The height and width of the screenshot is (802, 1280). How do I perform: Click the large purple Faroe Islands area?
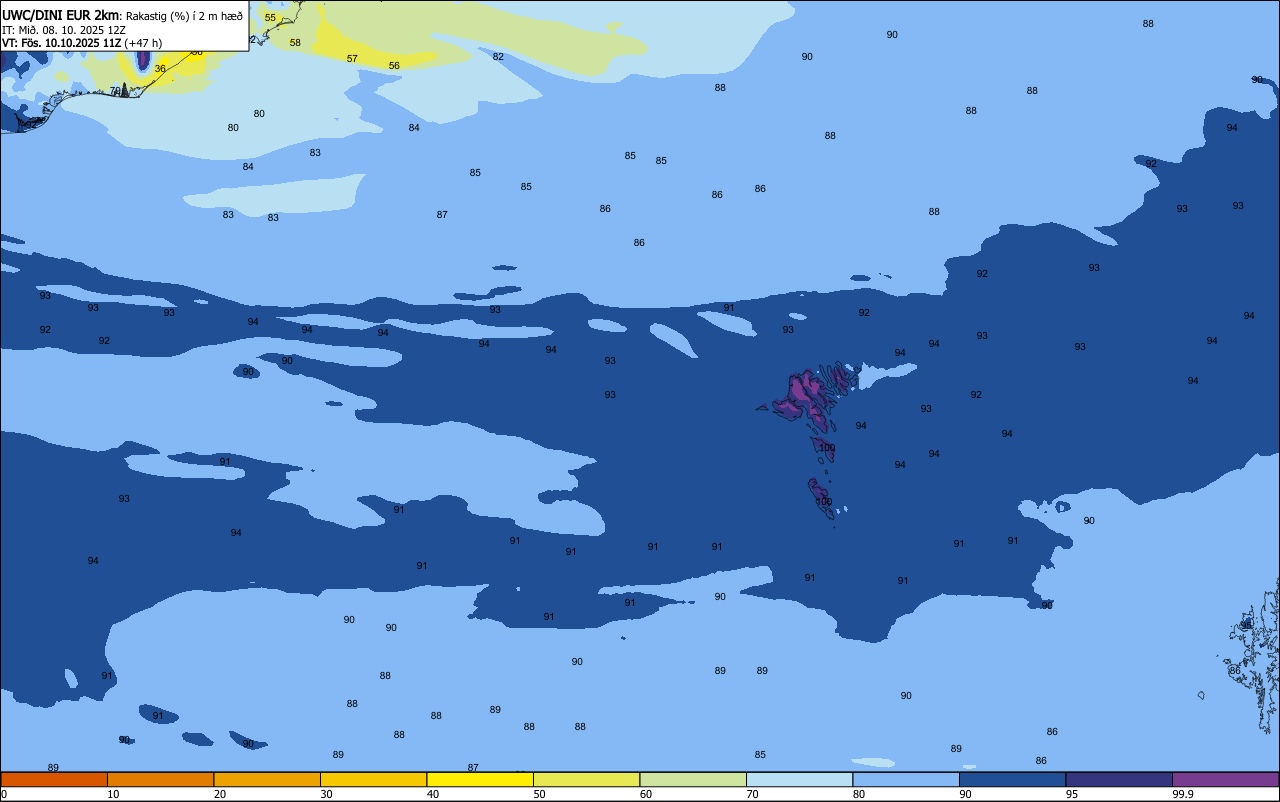pos(802,395)
